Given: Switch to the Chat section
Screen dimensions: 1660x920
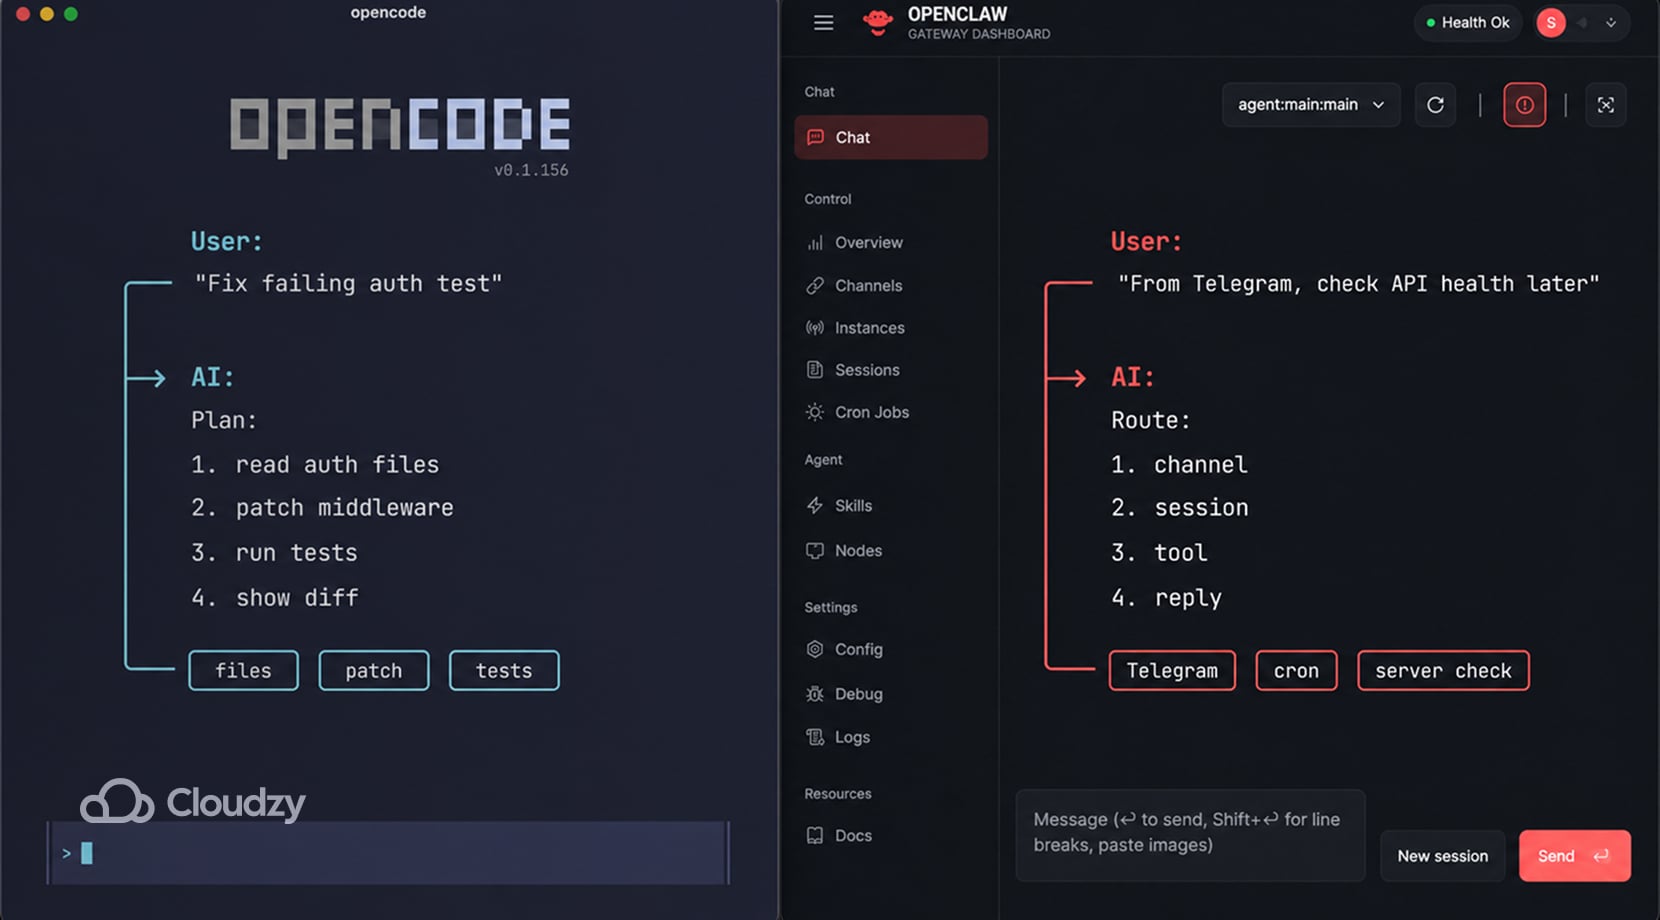Looking at the screenshot, I should pyautogui.click(x=890, y=137).
